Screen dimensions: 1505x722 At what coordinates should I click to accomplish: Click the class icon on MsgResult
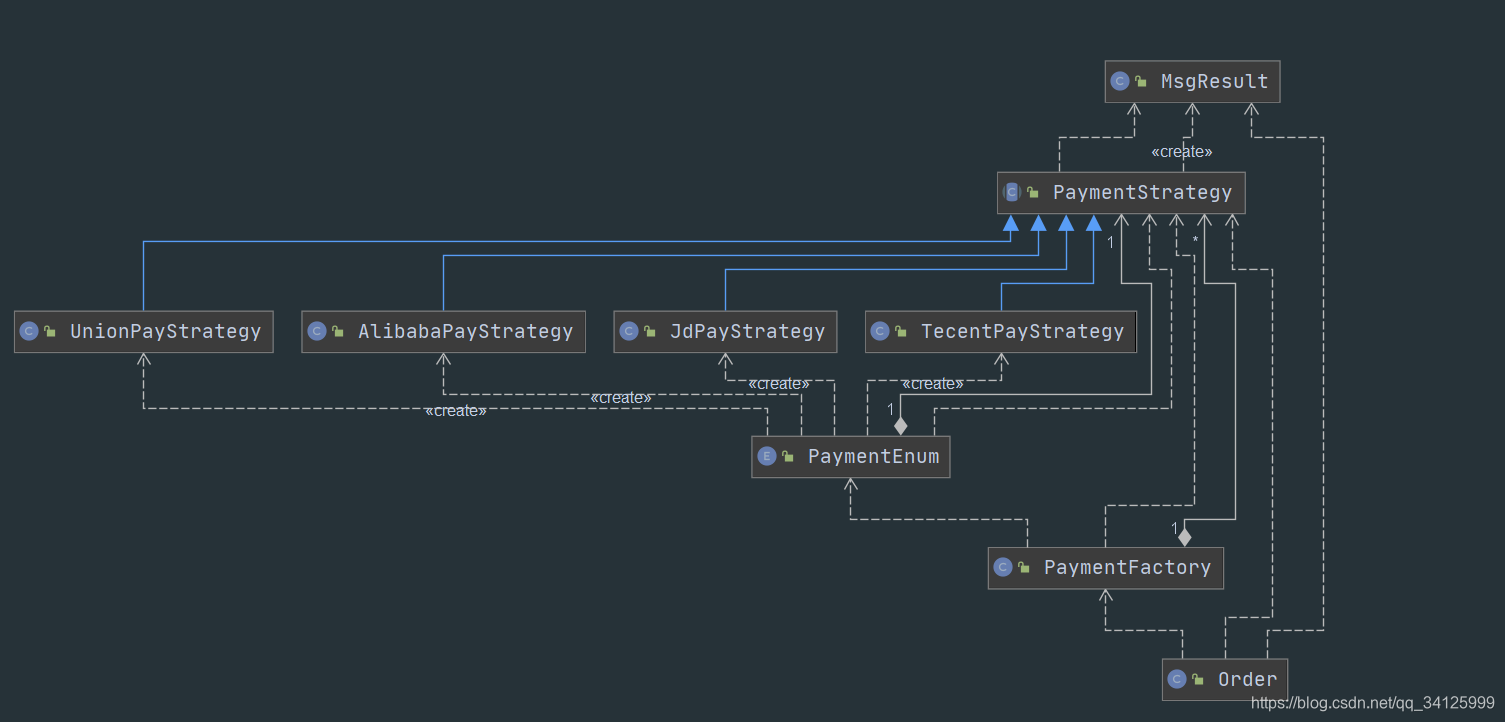click(1120, 82)
